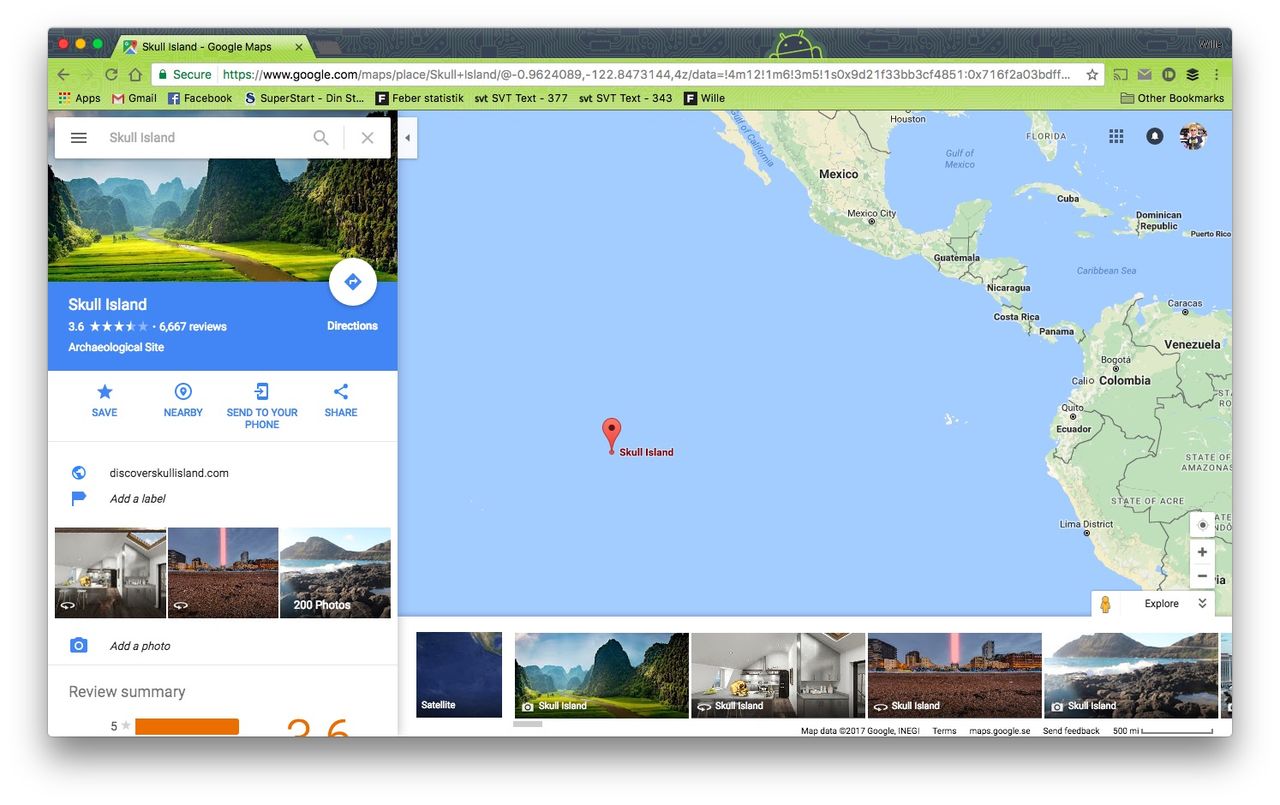Viewport: 1280px width, 805px height.
Task: Select the Skull Island - Google Maps tab
Action: tap(210, 47)
